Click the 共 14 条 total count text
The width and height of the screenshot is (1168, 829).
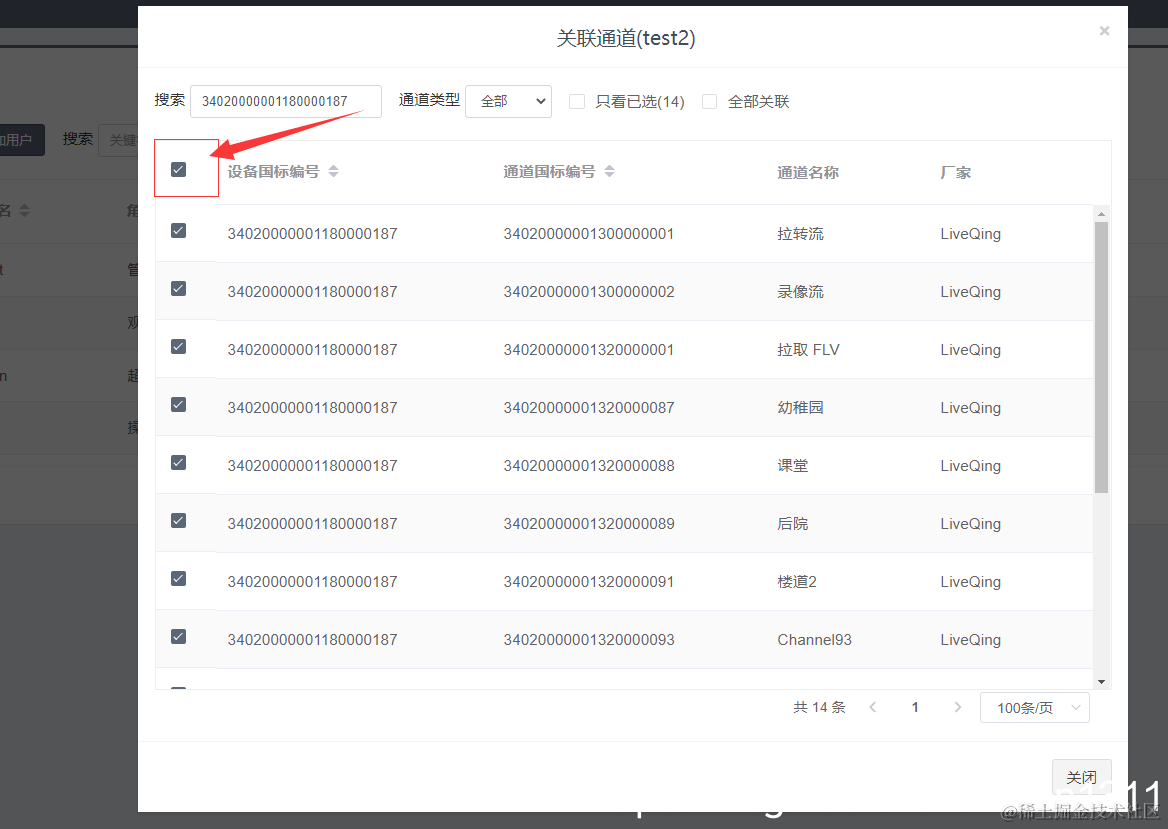819,708
